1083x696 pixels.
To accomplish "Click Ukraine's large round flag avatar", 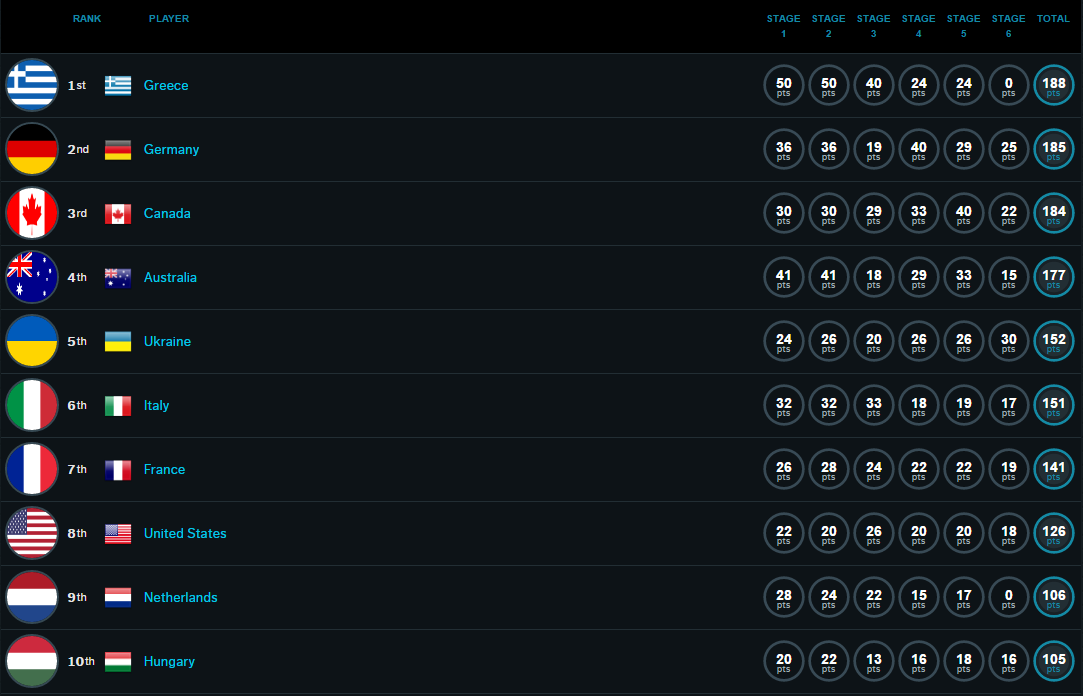I will pyautogui.click(x=32, y=341).
